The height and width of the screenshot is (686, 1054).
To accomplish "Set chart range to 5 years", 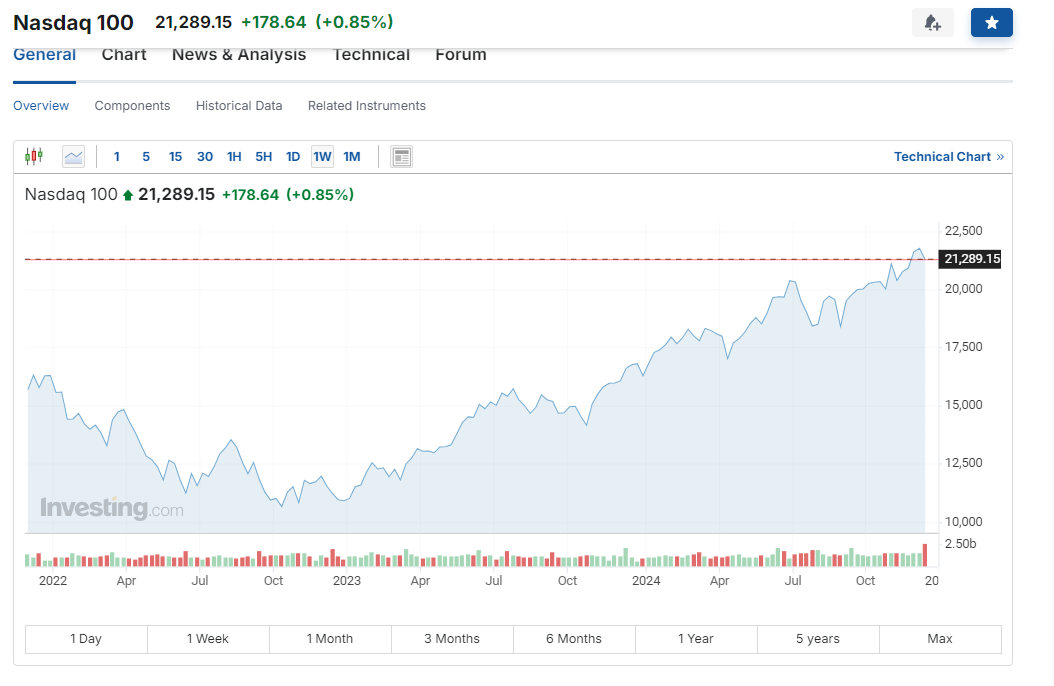I will point(818,639).
